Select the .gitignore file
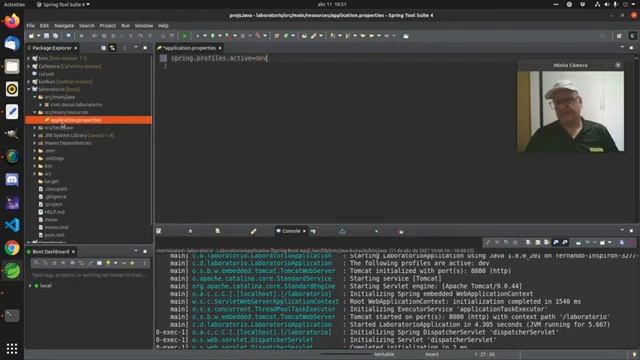The height and width of the screenshot is (360, 640). coord(56,197)
